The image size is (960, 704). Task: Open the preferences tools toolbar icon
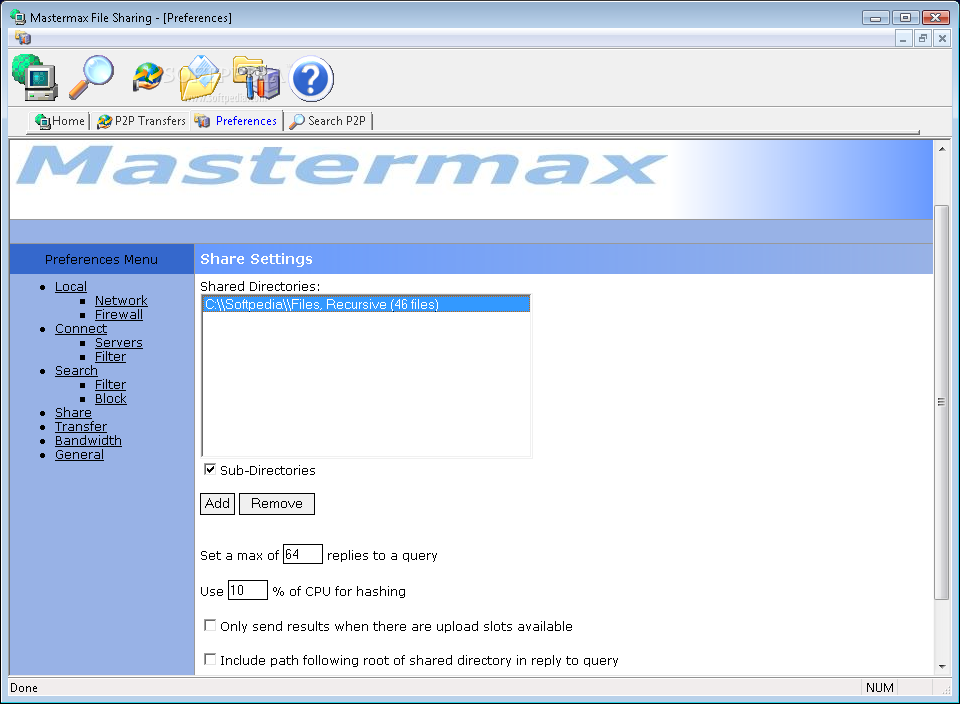click(257, 78)
